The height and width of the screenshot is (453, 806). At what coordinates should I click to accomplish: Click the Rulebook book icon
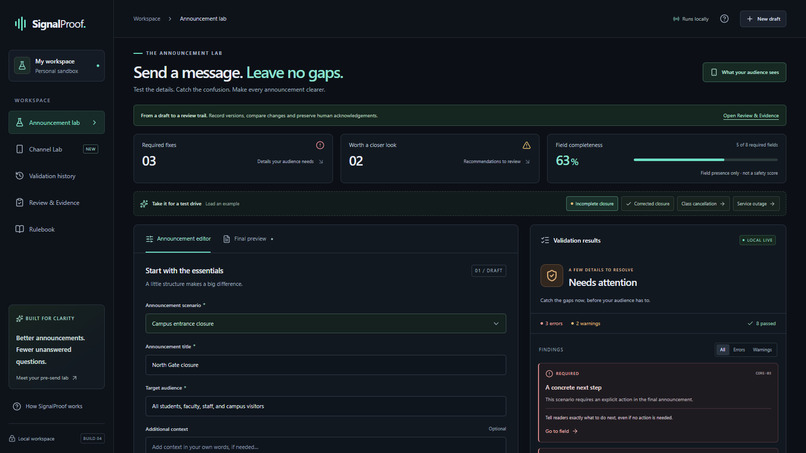click(x=20, y=229)
